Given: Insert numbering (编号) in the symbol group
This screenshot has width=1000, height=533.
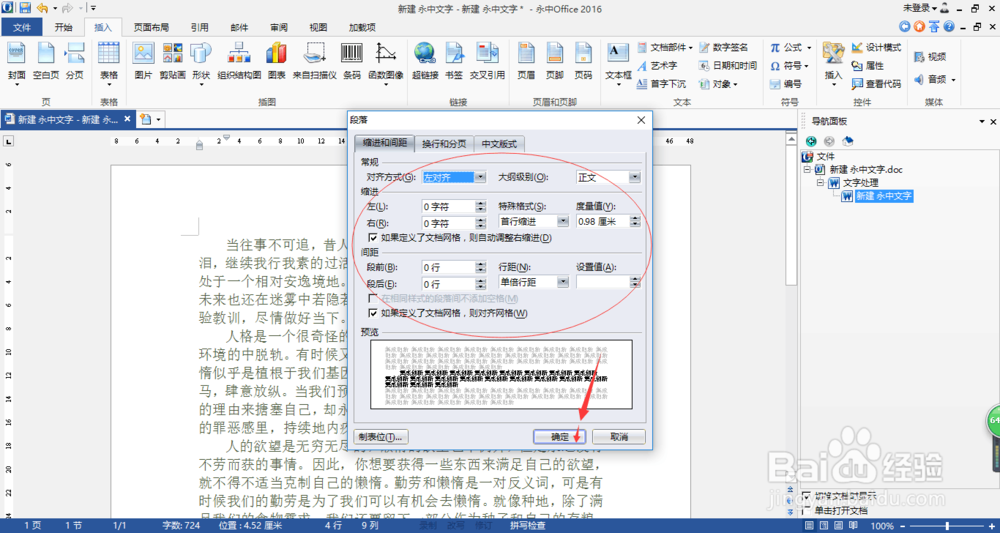Looking at the screenshot, I should pos(786,84).
